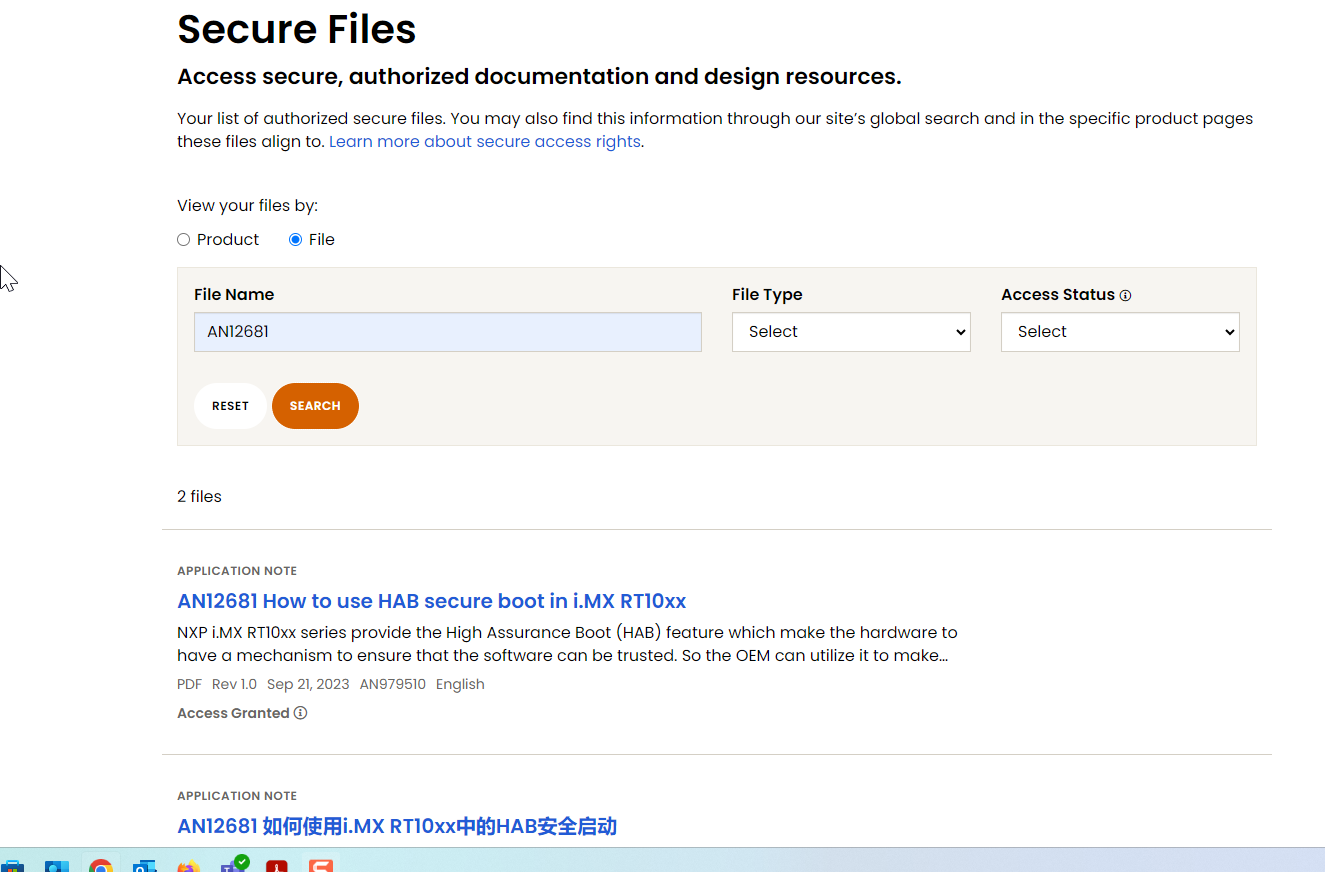The width and height of the screenshot is (1325, 872).
Task: Click the orange SEARCH button
Action: 315,406
